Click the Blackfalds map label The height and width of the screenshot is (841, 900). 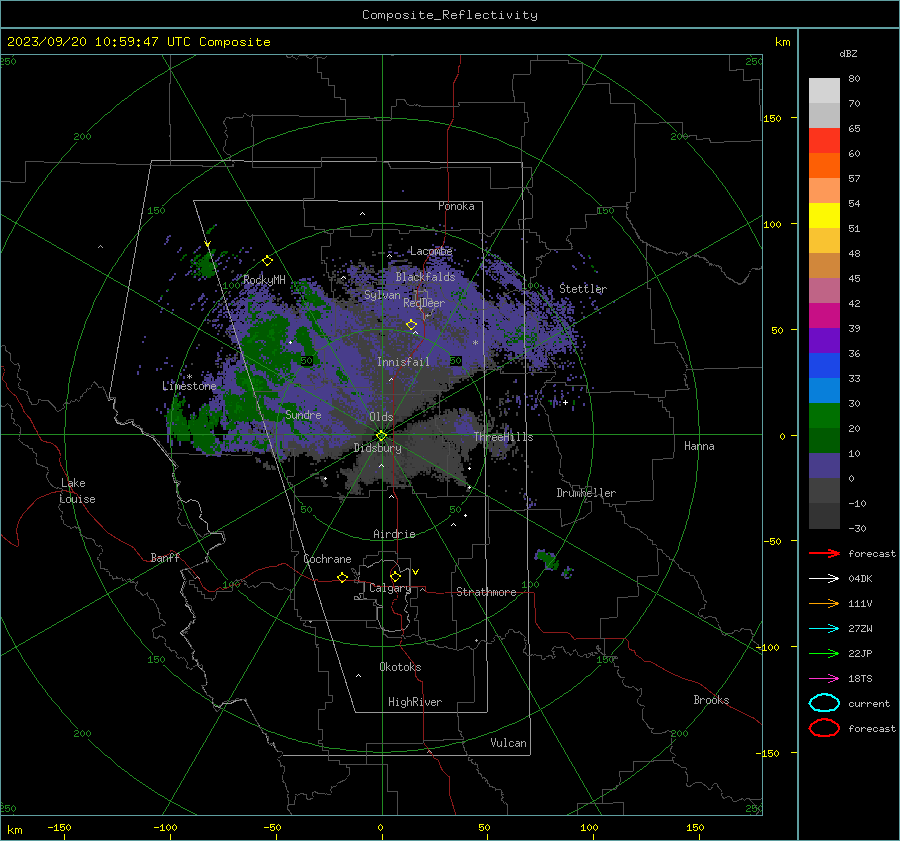coord(425,277)
